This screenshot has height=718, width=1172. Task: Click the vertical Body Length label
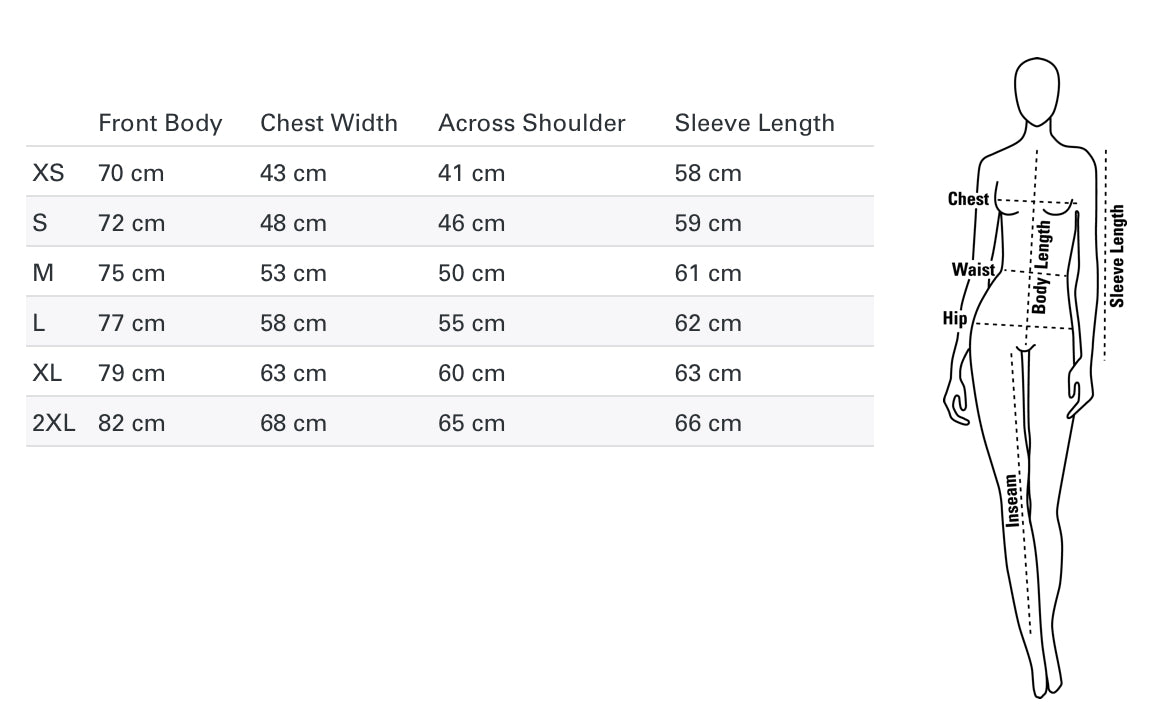1042,267
